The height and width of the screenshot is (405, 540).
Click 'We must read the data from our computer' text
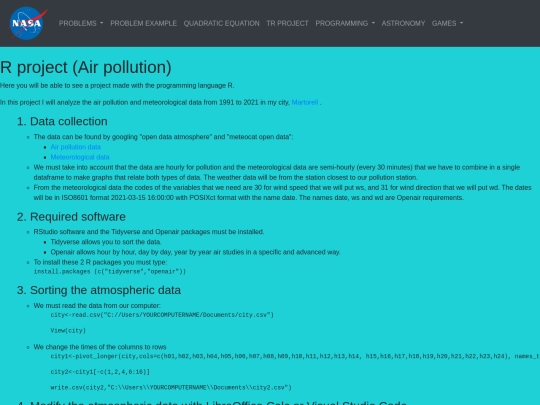pos(97,305)
